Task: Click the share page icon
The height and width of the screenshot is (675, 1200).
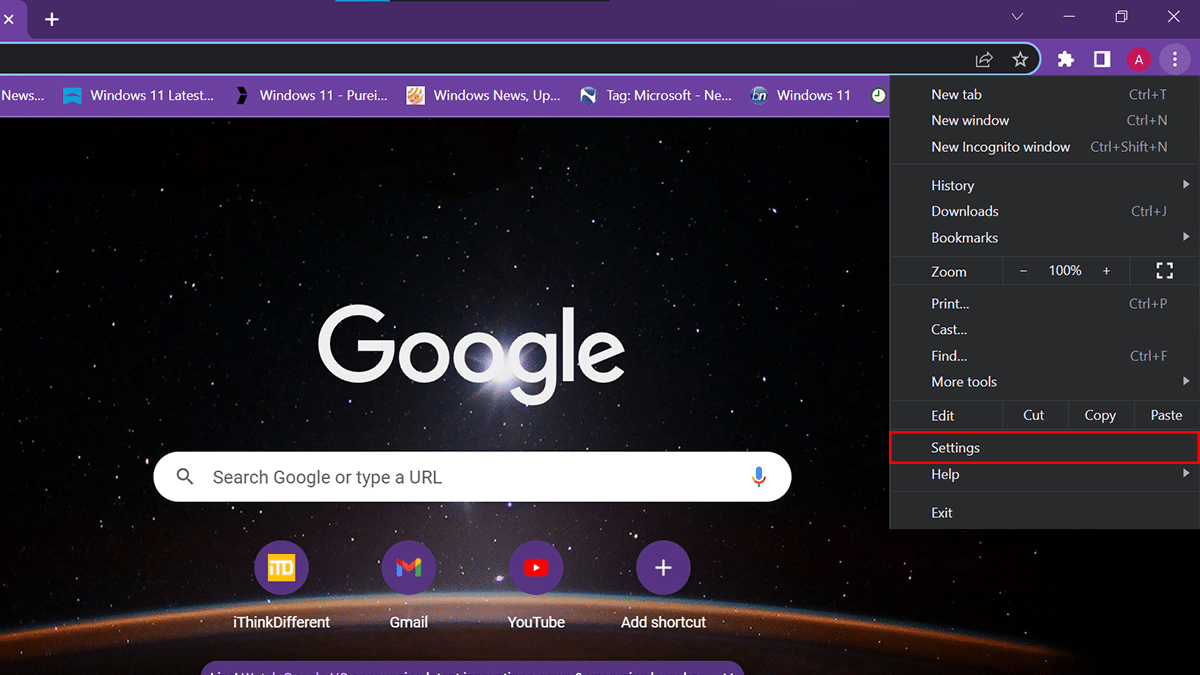Action: [x=984, y=60]
